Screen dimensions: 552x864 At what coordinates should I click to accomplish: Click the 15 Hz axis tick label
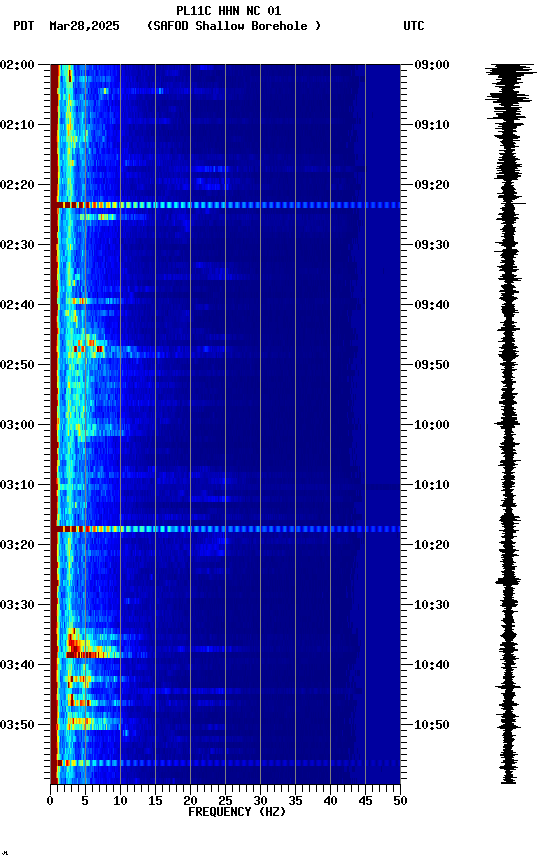coord(155,801)
